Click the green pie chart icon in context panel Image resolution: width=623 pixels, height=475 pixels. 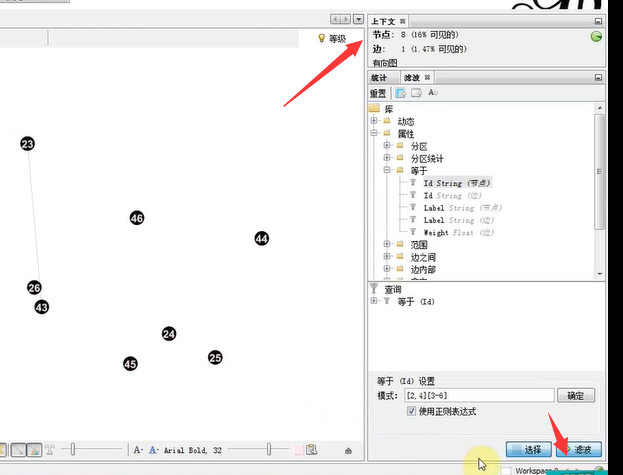(x=596, y=37)
